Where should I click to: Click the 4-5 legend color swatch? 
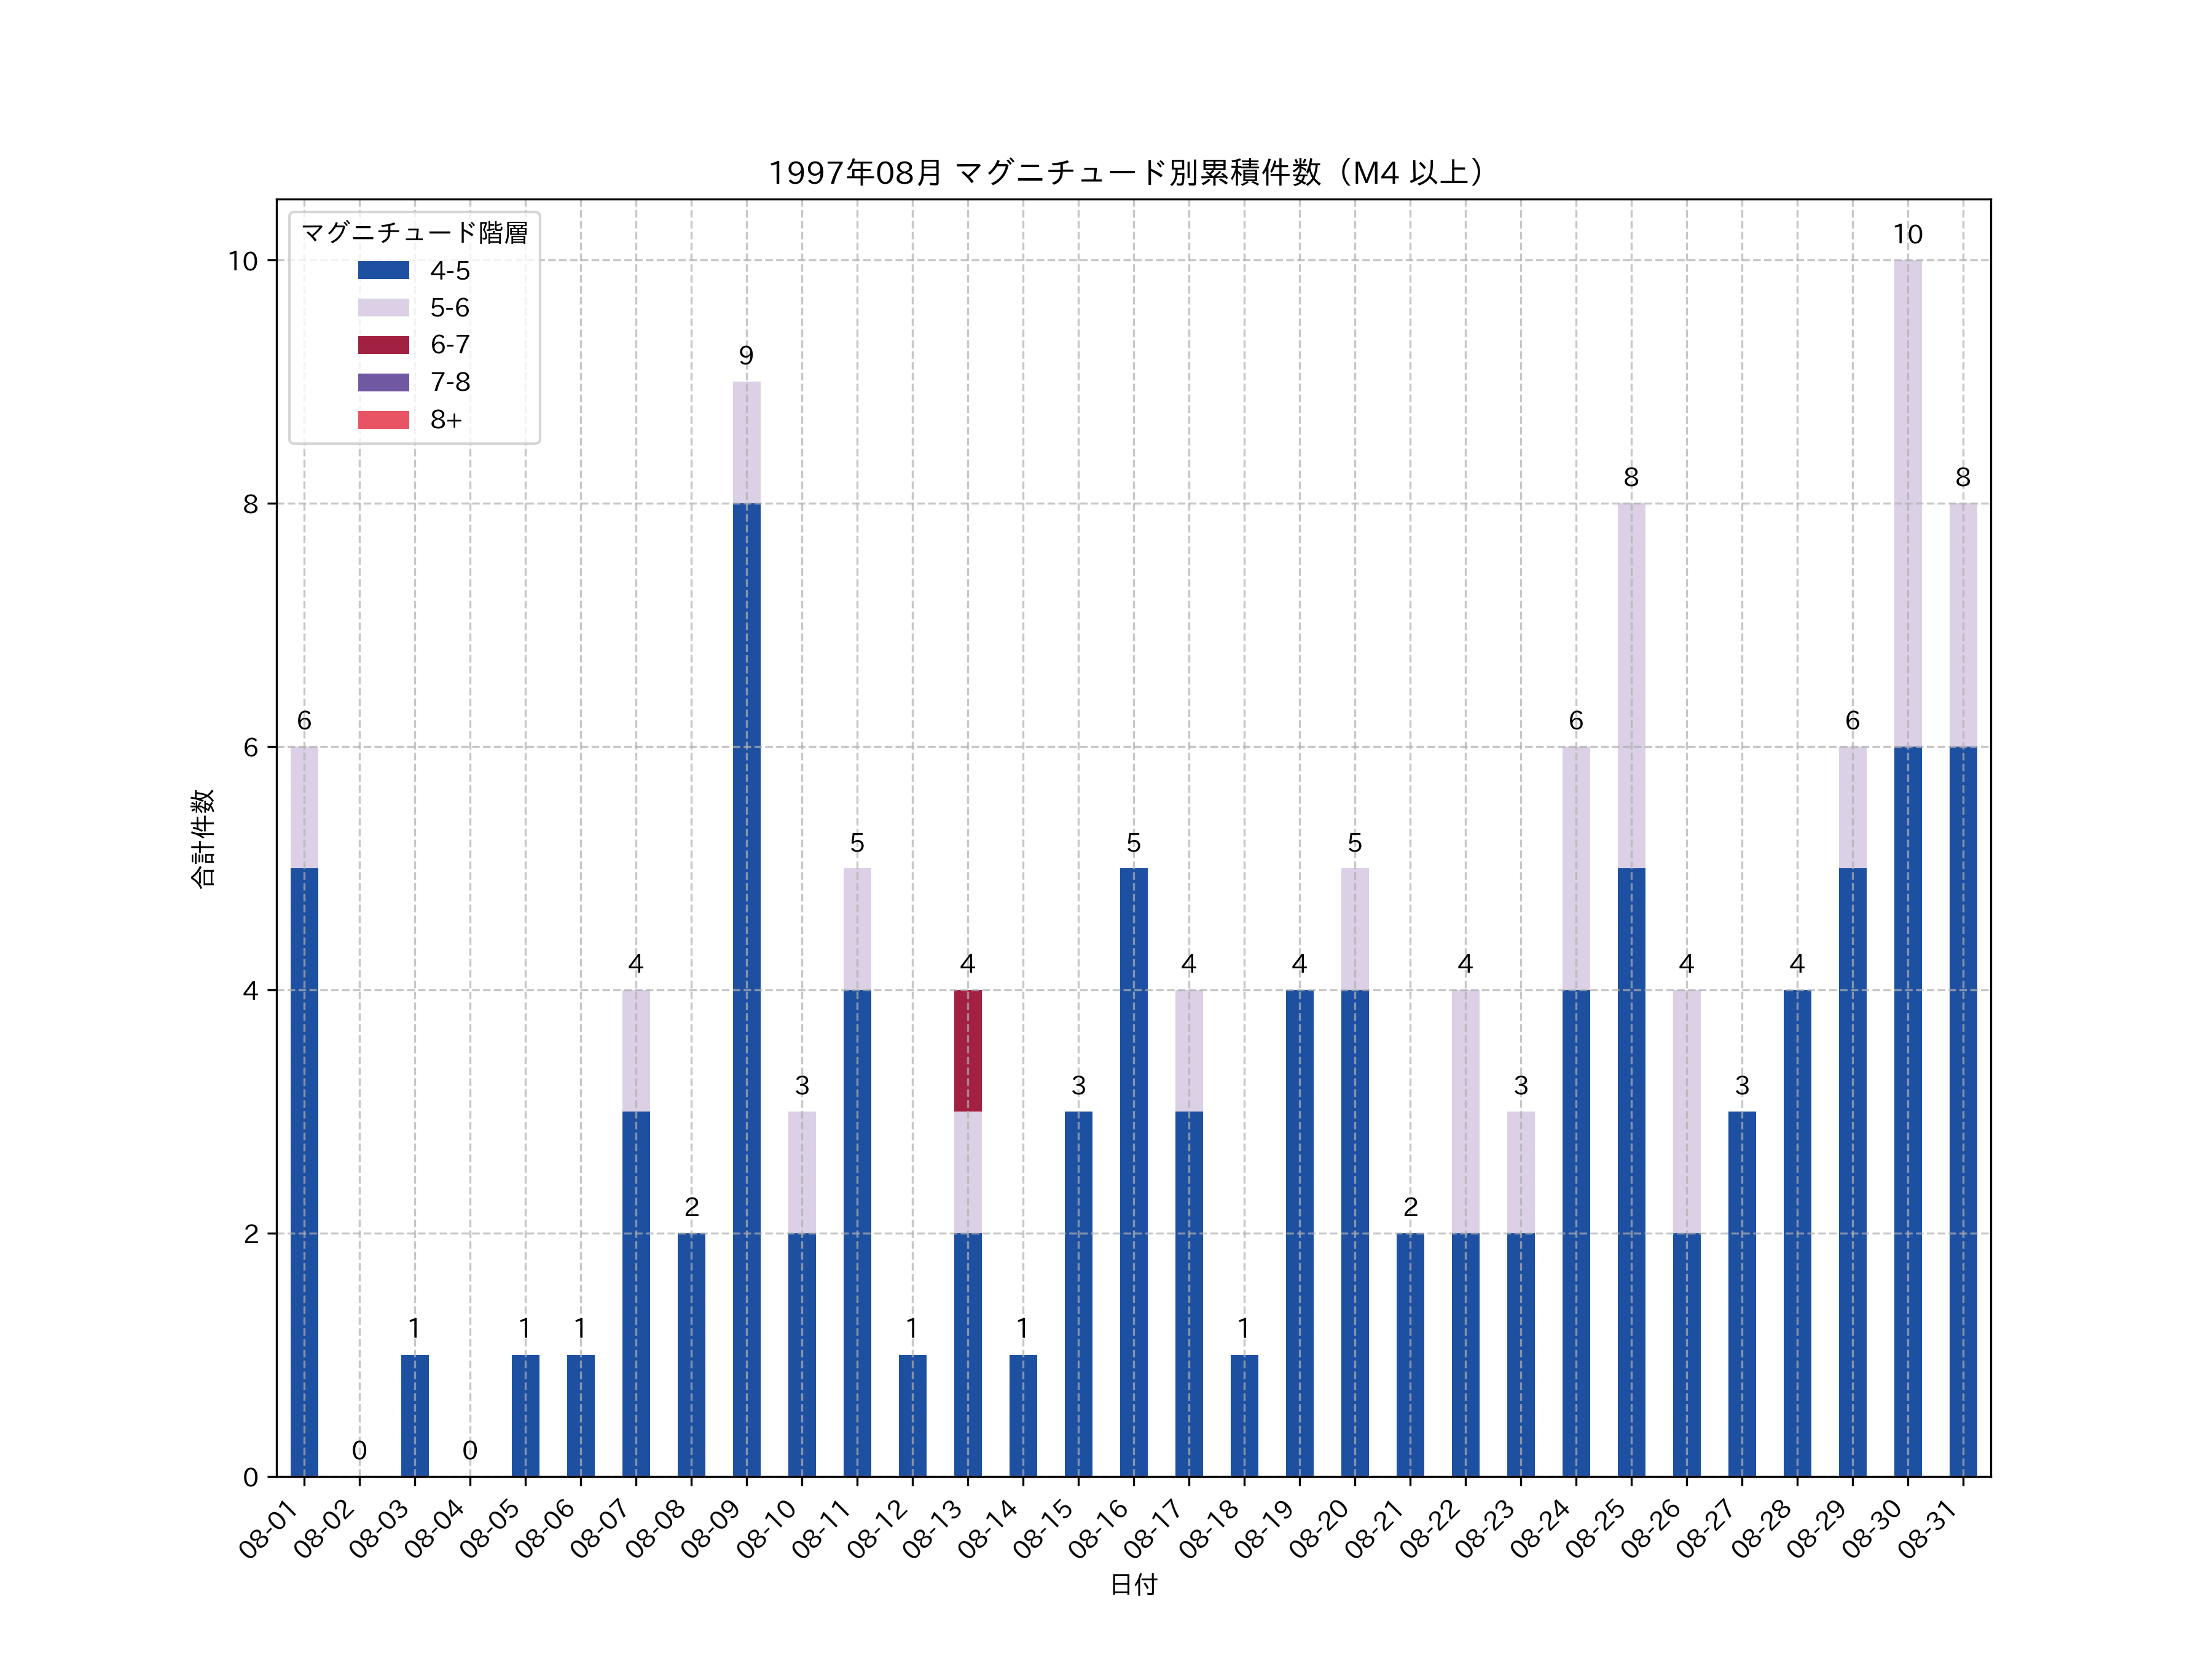[x=383, y=270]
